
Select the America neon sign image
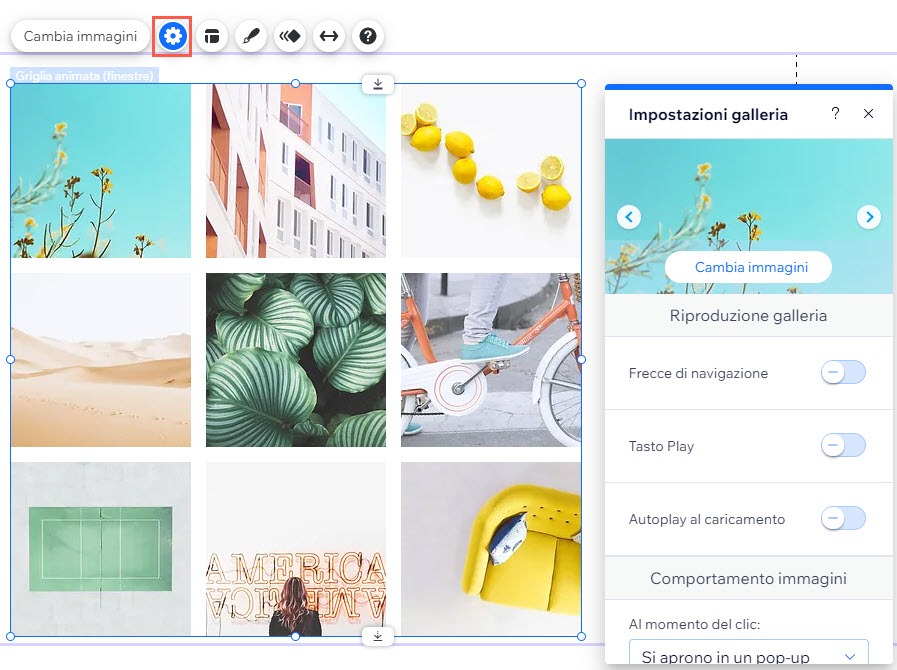(296, 549)
